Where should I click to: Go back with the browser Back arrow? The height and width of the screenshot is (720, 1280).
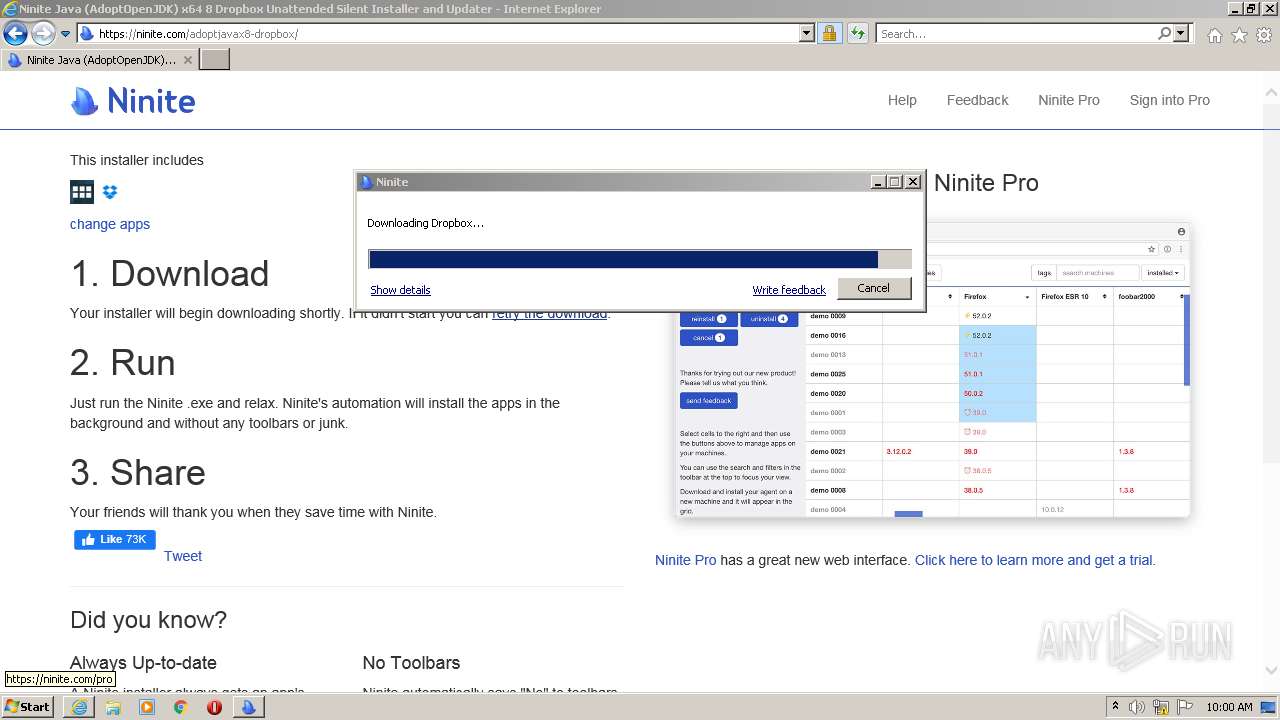tap(15, 34)
